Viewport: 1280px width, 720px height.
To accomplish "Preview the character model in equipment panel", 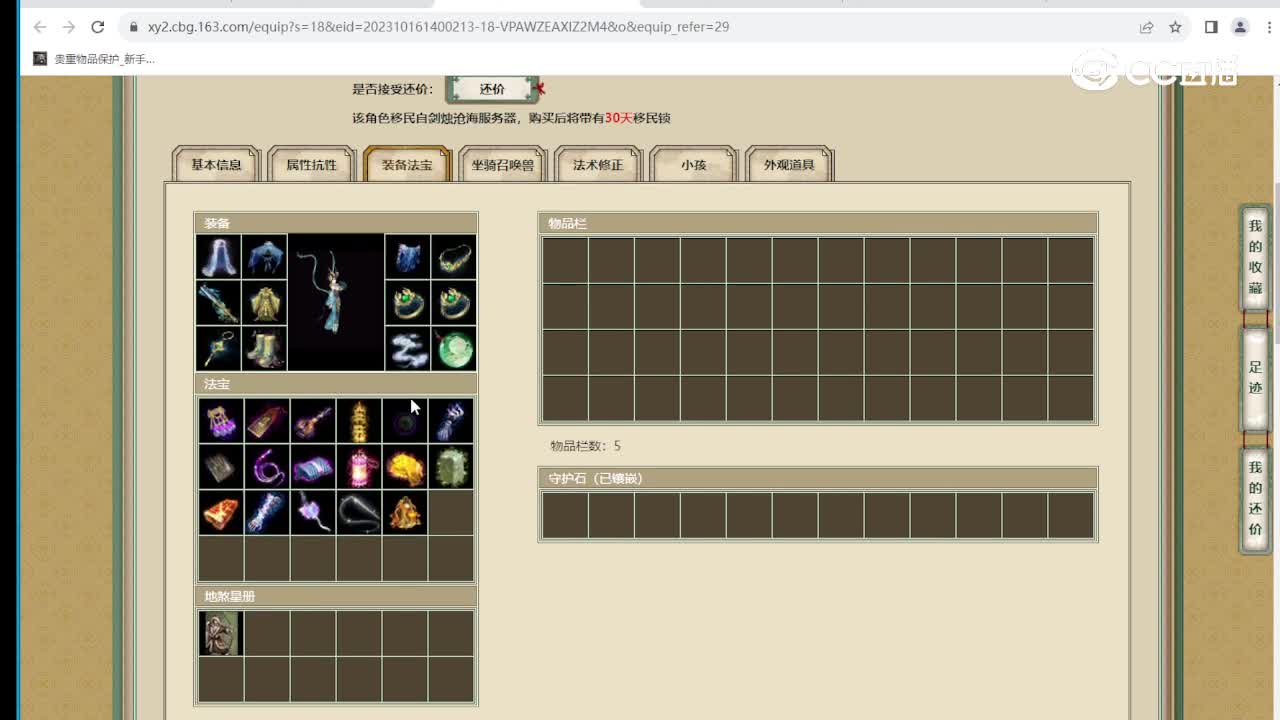I will click(336, 303).
